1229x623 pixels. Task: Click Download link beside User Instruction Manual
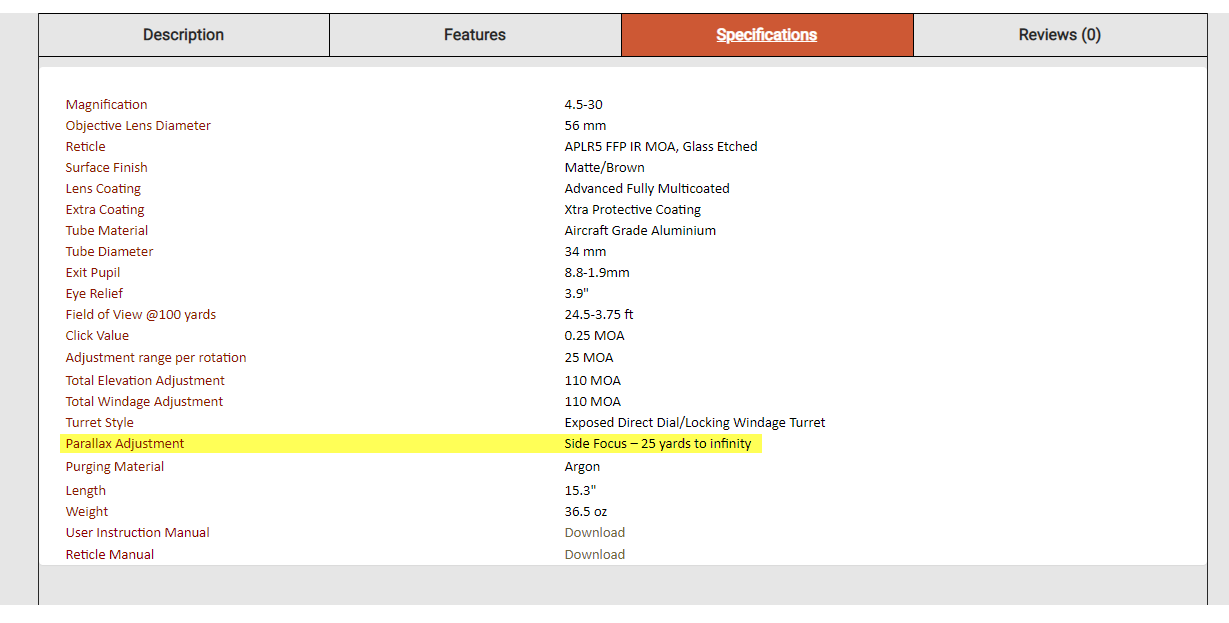click(x=594, y=533)
